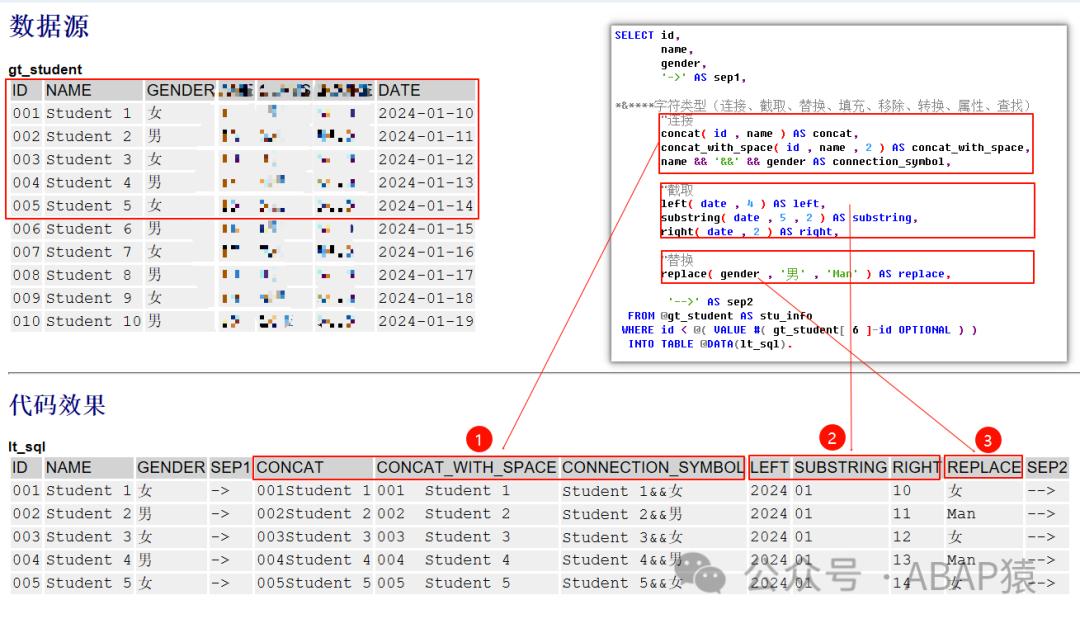Select date cell 2024-01-14
Viewport: 1080px width, 633px height.
426,205
